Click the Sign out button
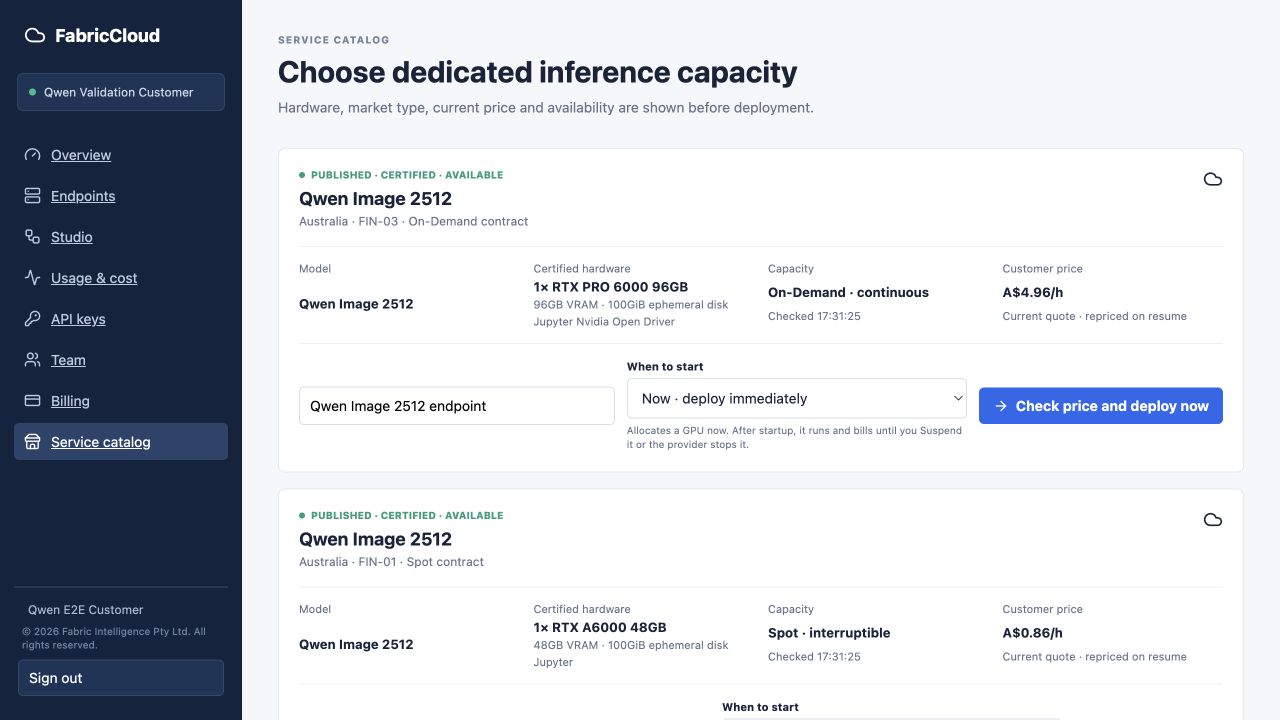The width and height of the screenshot is (1280, 720). 121,678
